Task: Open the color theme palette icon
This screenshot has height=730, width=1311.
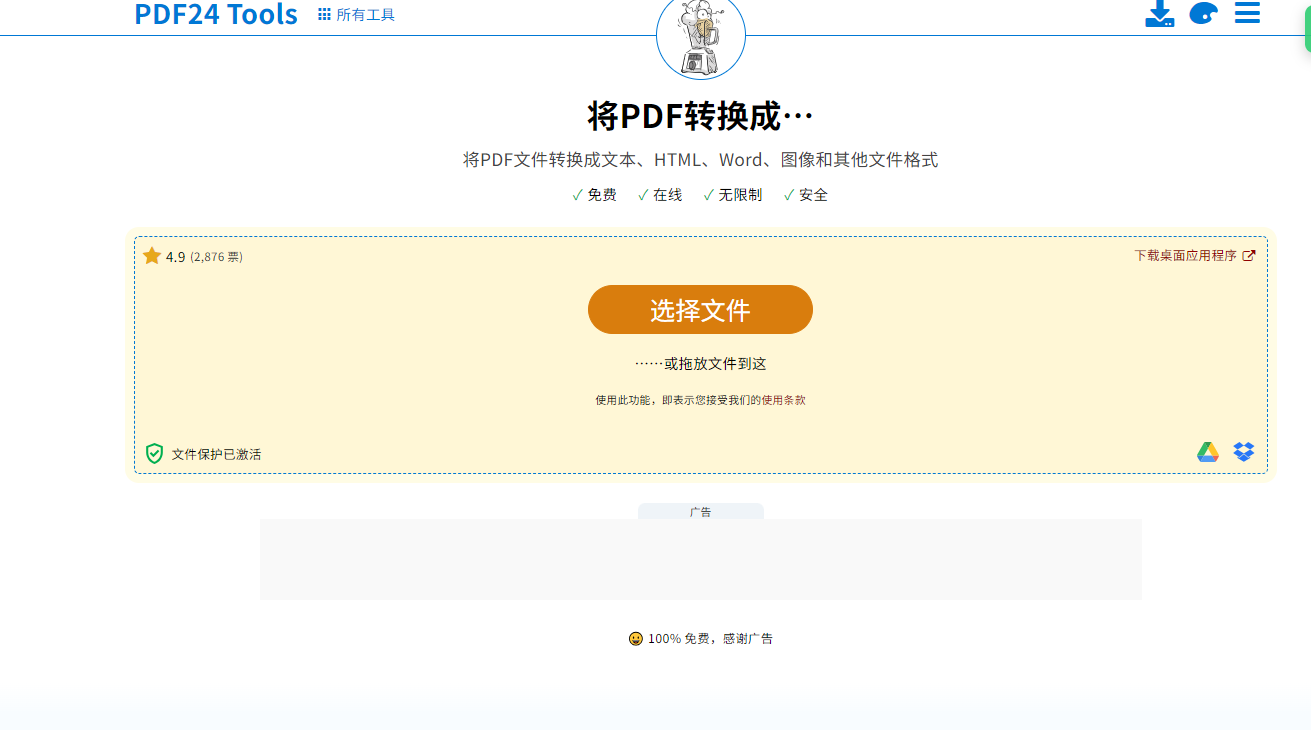Action: [1203, 14]
